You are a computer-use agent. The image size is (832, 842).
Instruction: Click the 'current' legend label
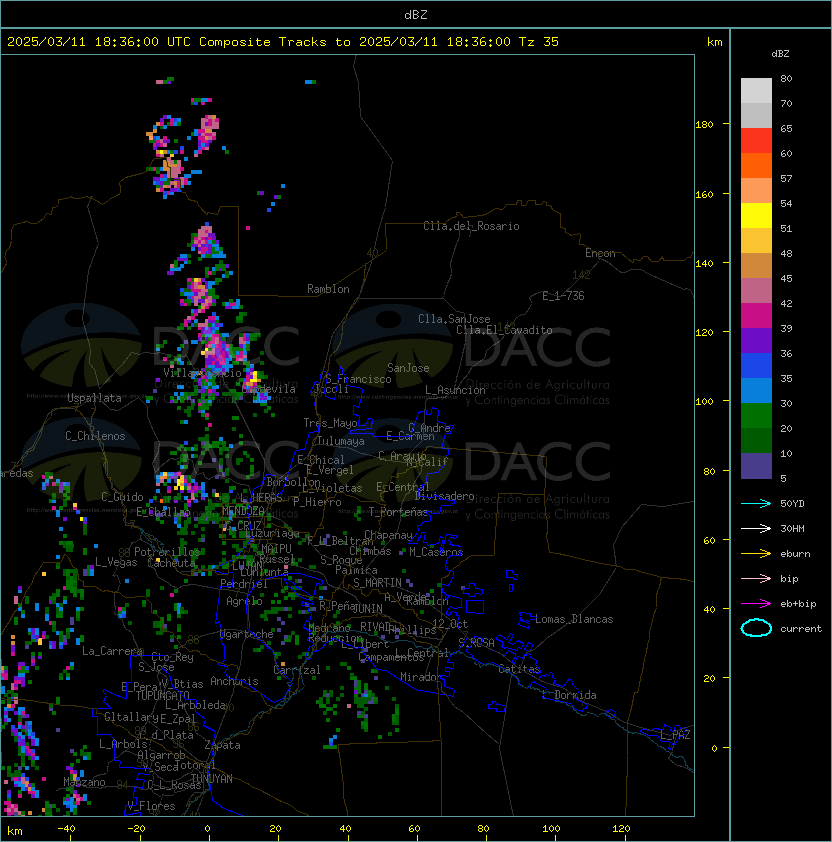[x=801, y=629]
